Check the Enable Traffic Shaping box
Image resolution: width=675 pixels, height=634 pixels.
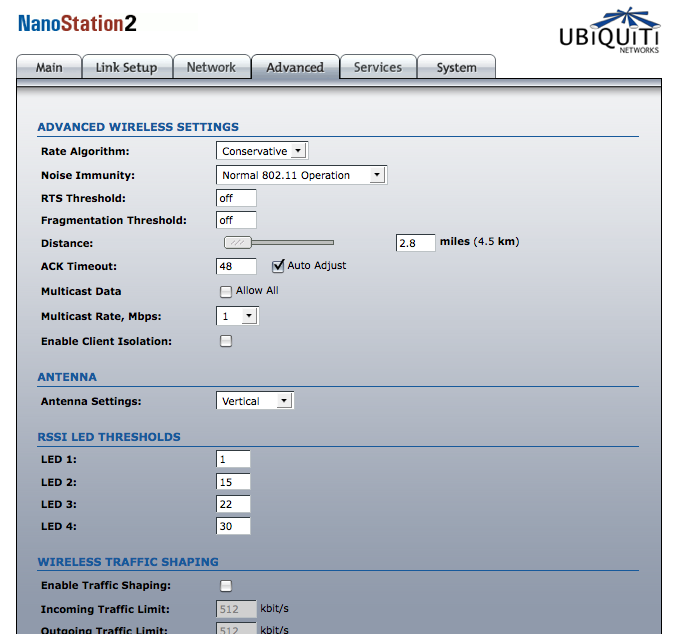(226, 586)
